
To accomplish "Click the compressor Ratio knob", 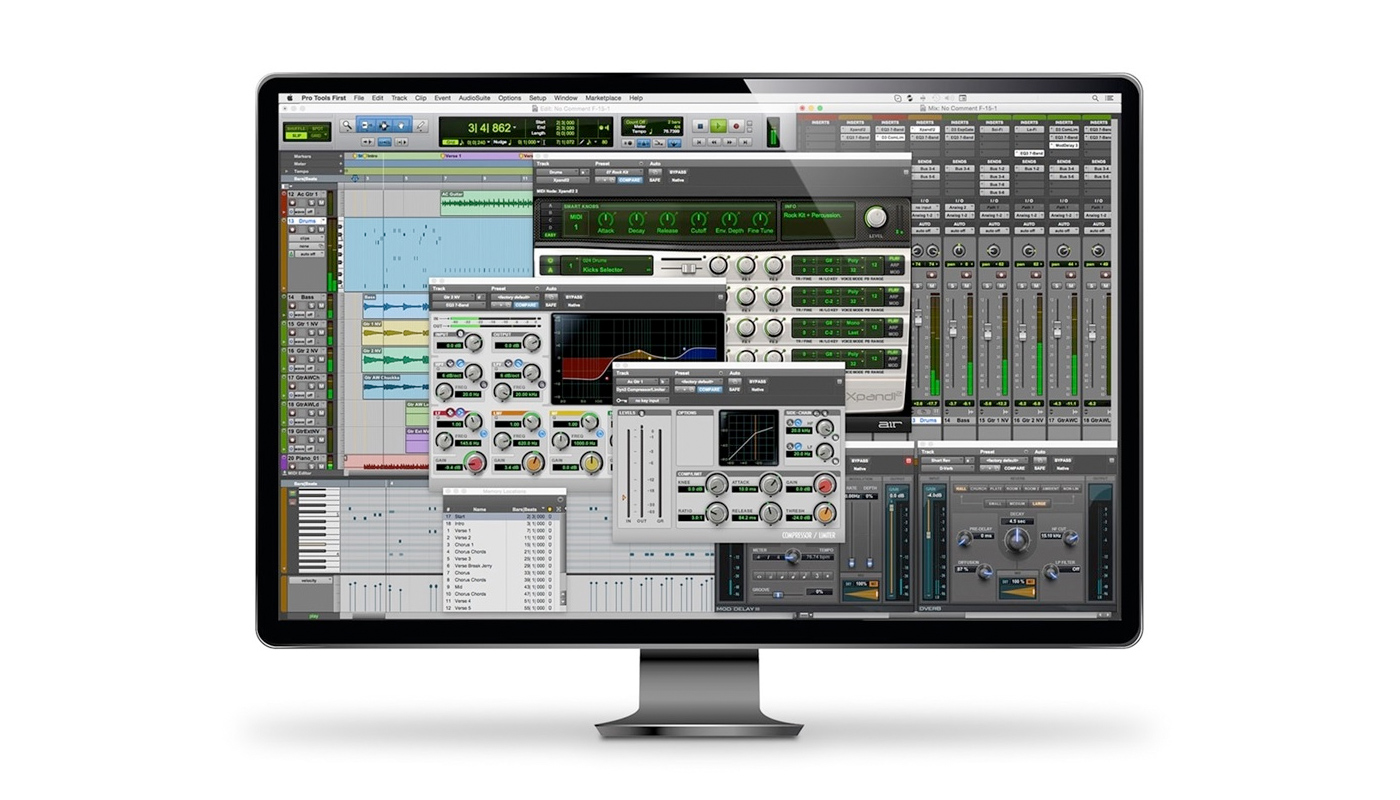I will tap(717, 513).
